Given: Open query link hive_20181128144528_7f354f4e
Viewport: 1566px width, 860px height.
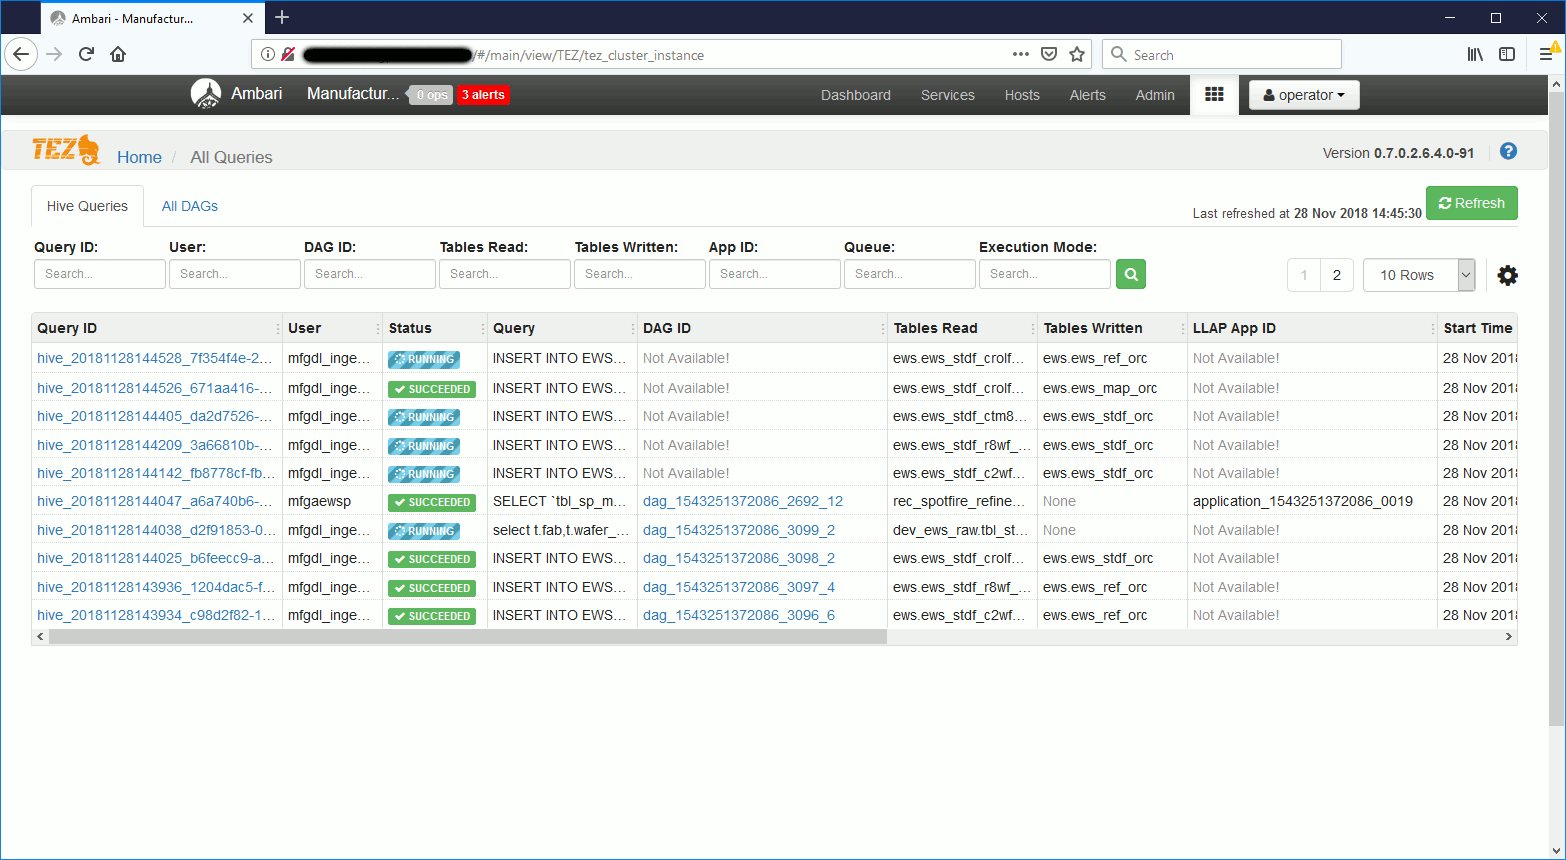Looking at the screenshot, I should pyautogui.click(x=154, y=358).
